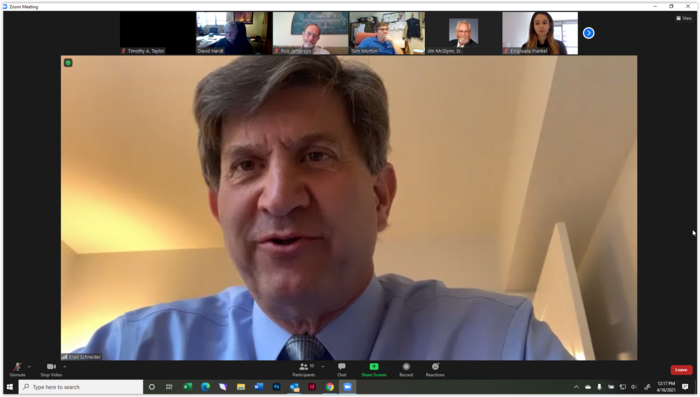
Task: Open Photoshop from the taskbar
Action: [276, 387]
